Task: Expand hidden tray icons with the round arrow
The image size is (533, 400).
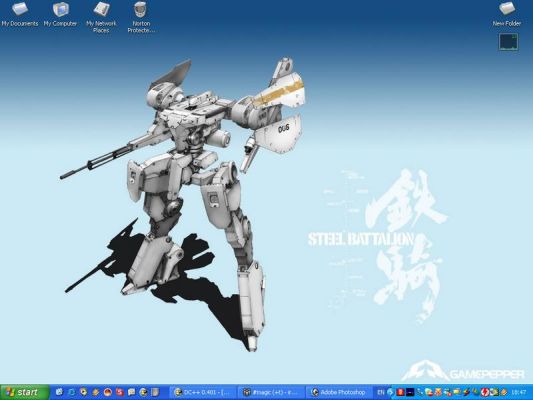Action: coord(390,393)
